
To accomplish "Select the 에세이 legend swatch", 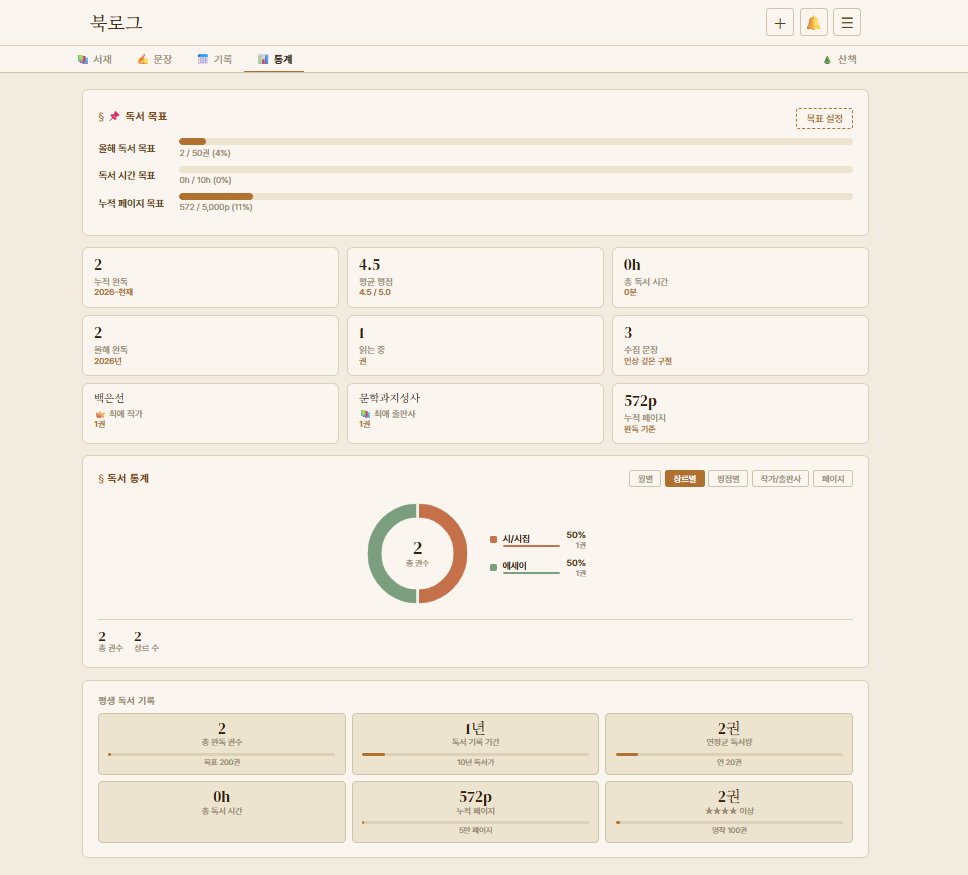I will 491,566.
